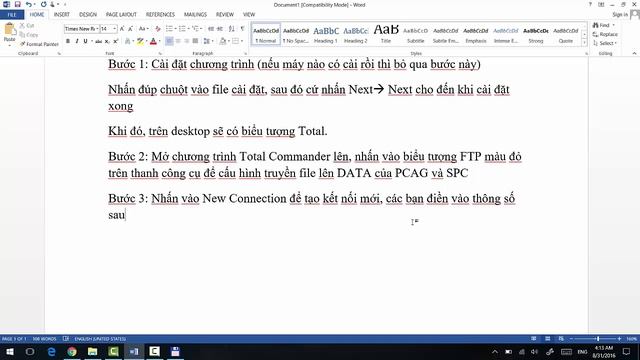
Task: Toggle Bold formatting
Action: [68, 41]
